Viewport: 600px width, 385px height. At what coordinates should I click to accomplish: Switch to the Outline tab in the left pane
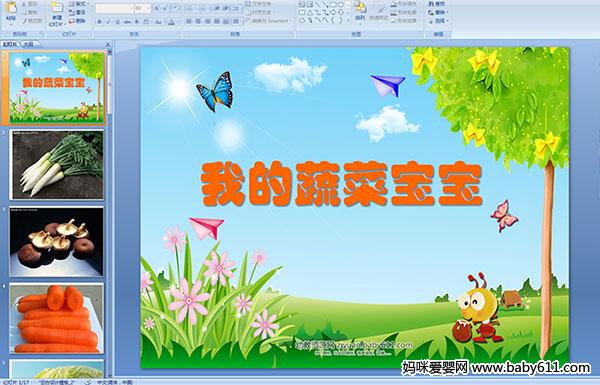29,44
